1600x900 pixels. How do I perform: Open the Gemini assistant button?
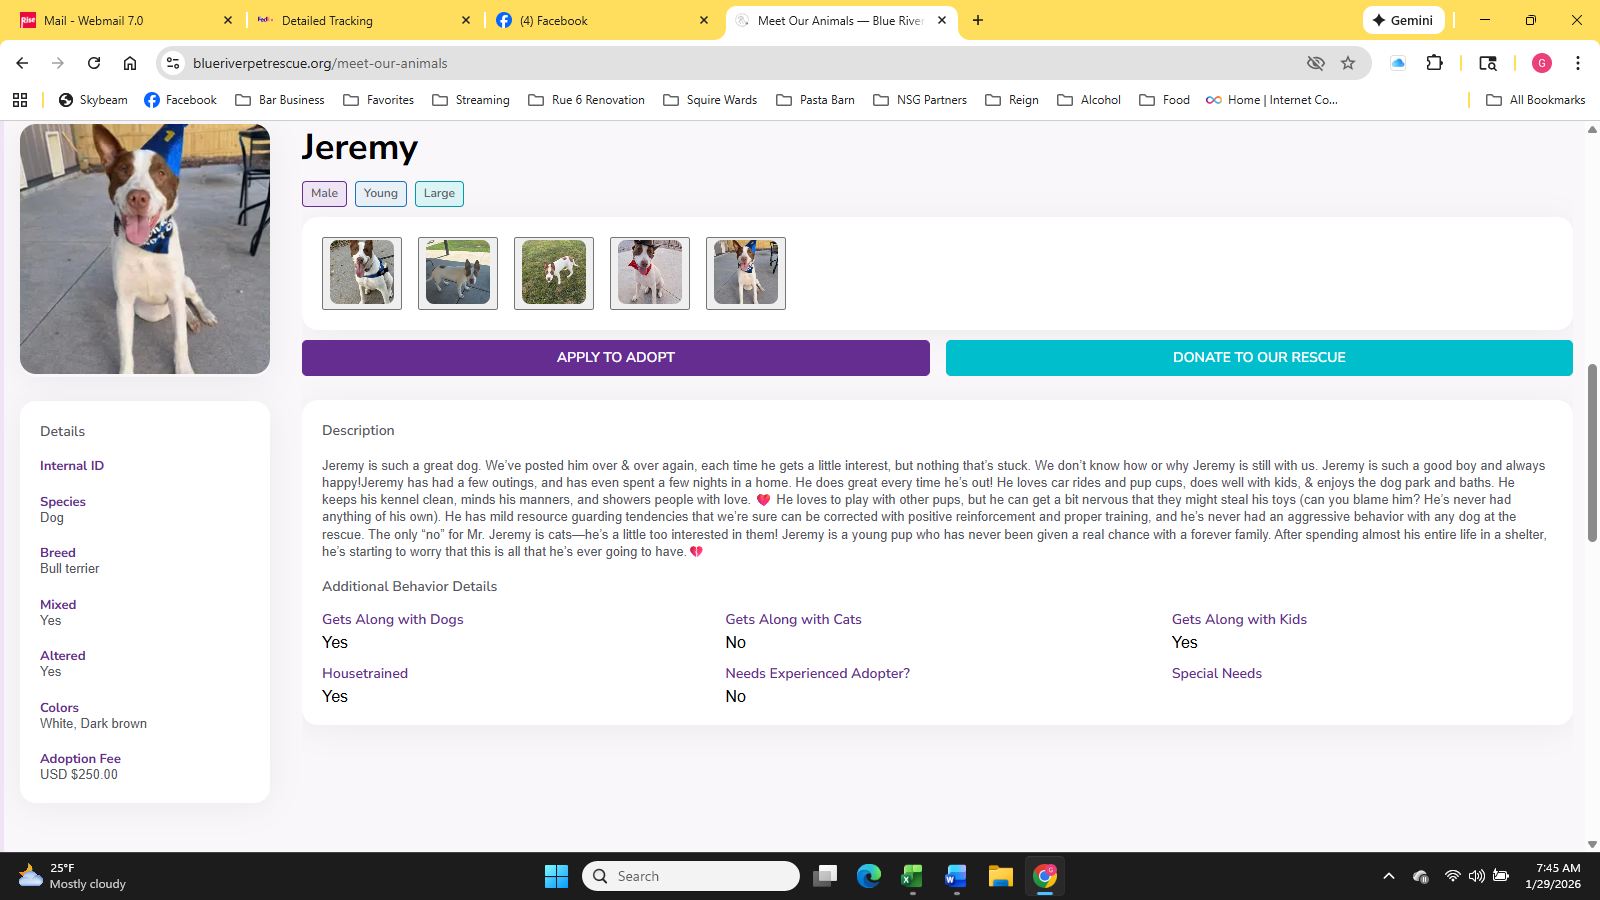(x=1402, y=20)
